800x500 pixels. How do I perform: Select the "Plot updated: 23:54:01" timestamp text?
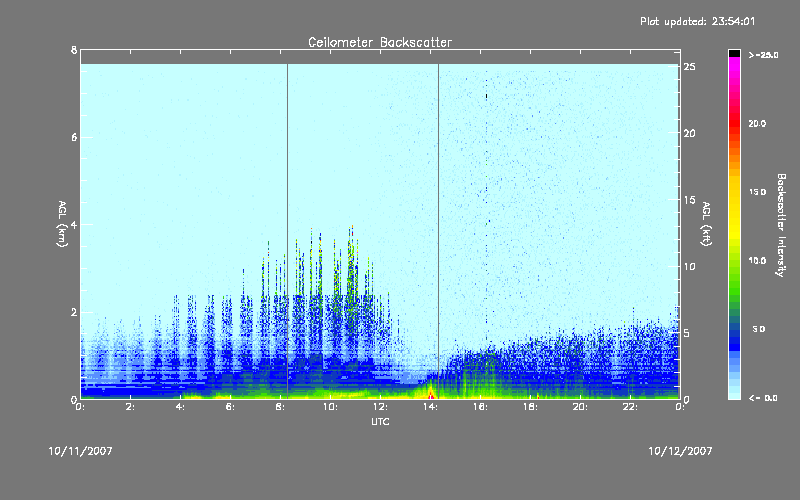(697, 21)
